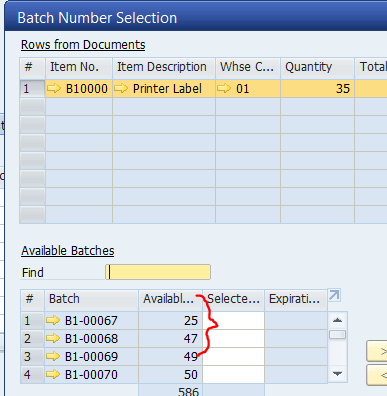Screen dimensions: 387x396
Task: Click the move-right arrow button
Action: 377,351
